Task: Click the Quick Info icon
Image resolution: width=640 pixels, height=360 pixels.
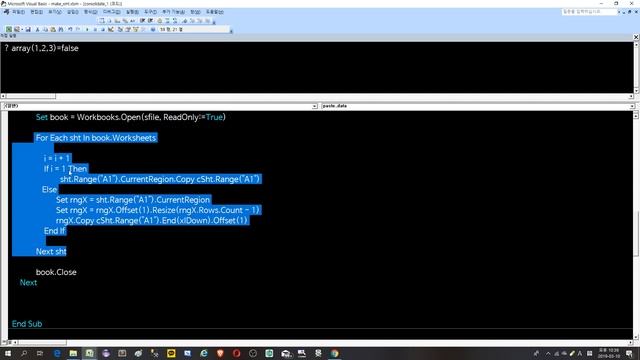Action: pyautogui.click(x=117, y=21)
